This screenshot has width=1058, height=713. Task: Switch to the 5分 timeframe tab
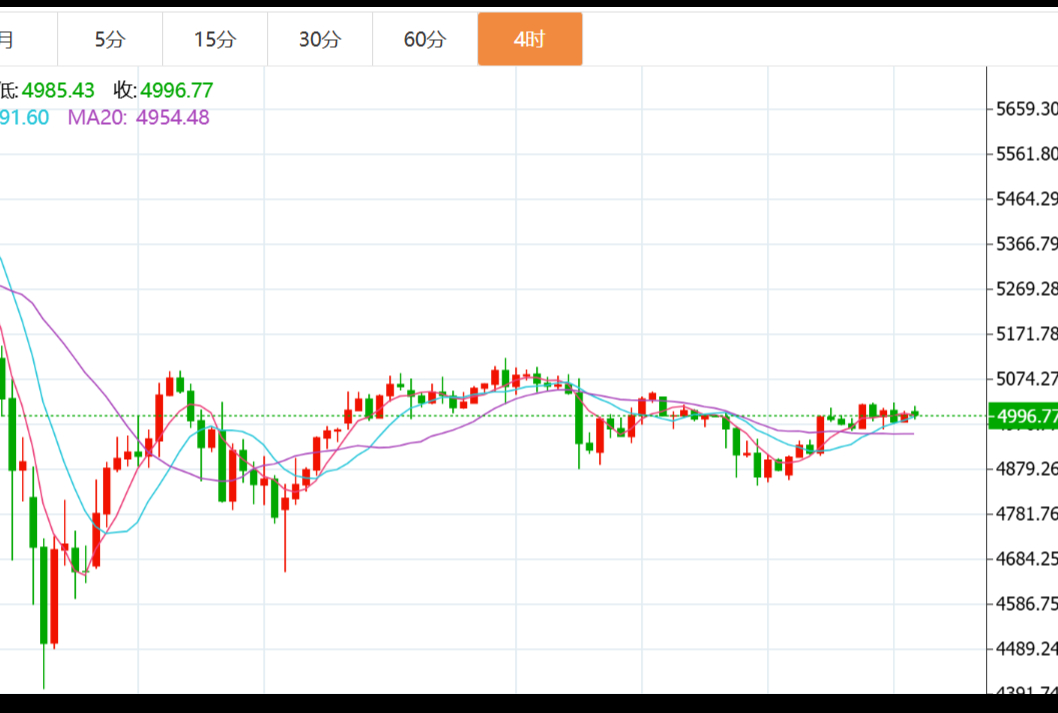click(110, 40)
